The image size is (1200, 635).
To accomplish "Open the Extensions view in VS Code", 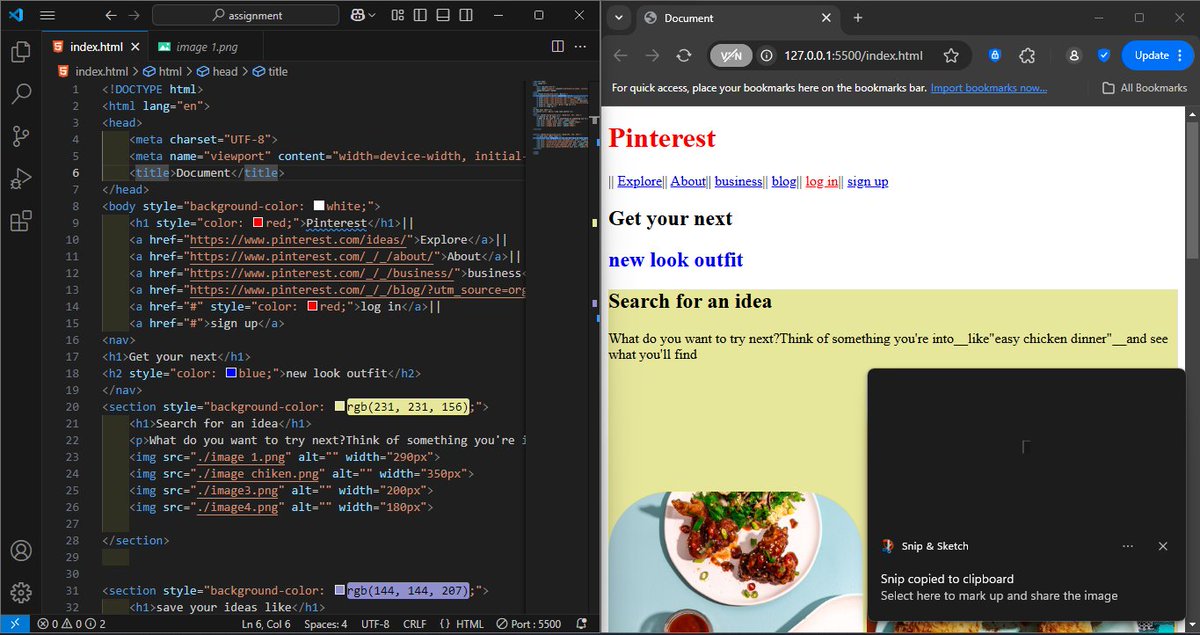I will tap(21, 222).
